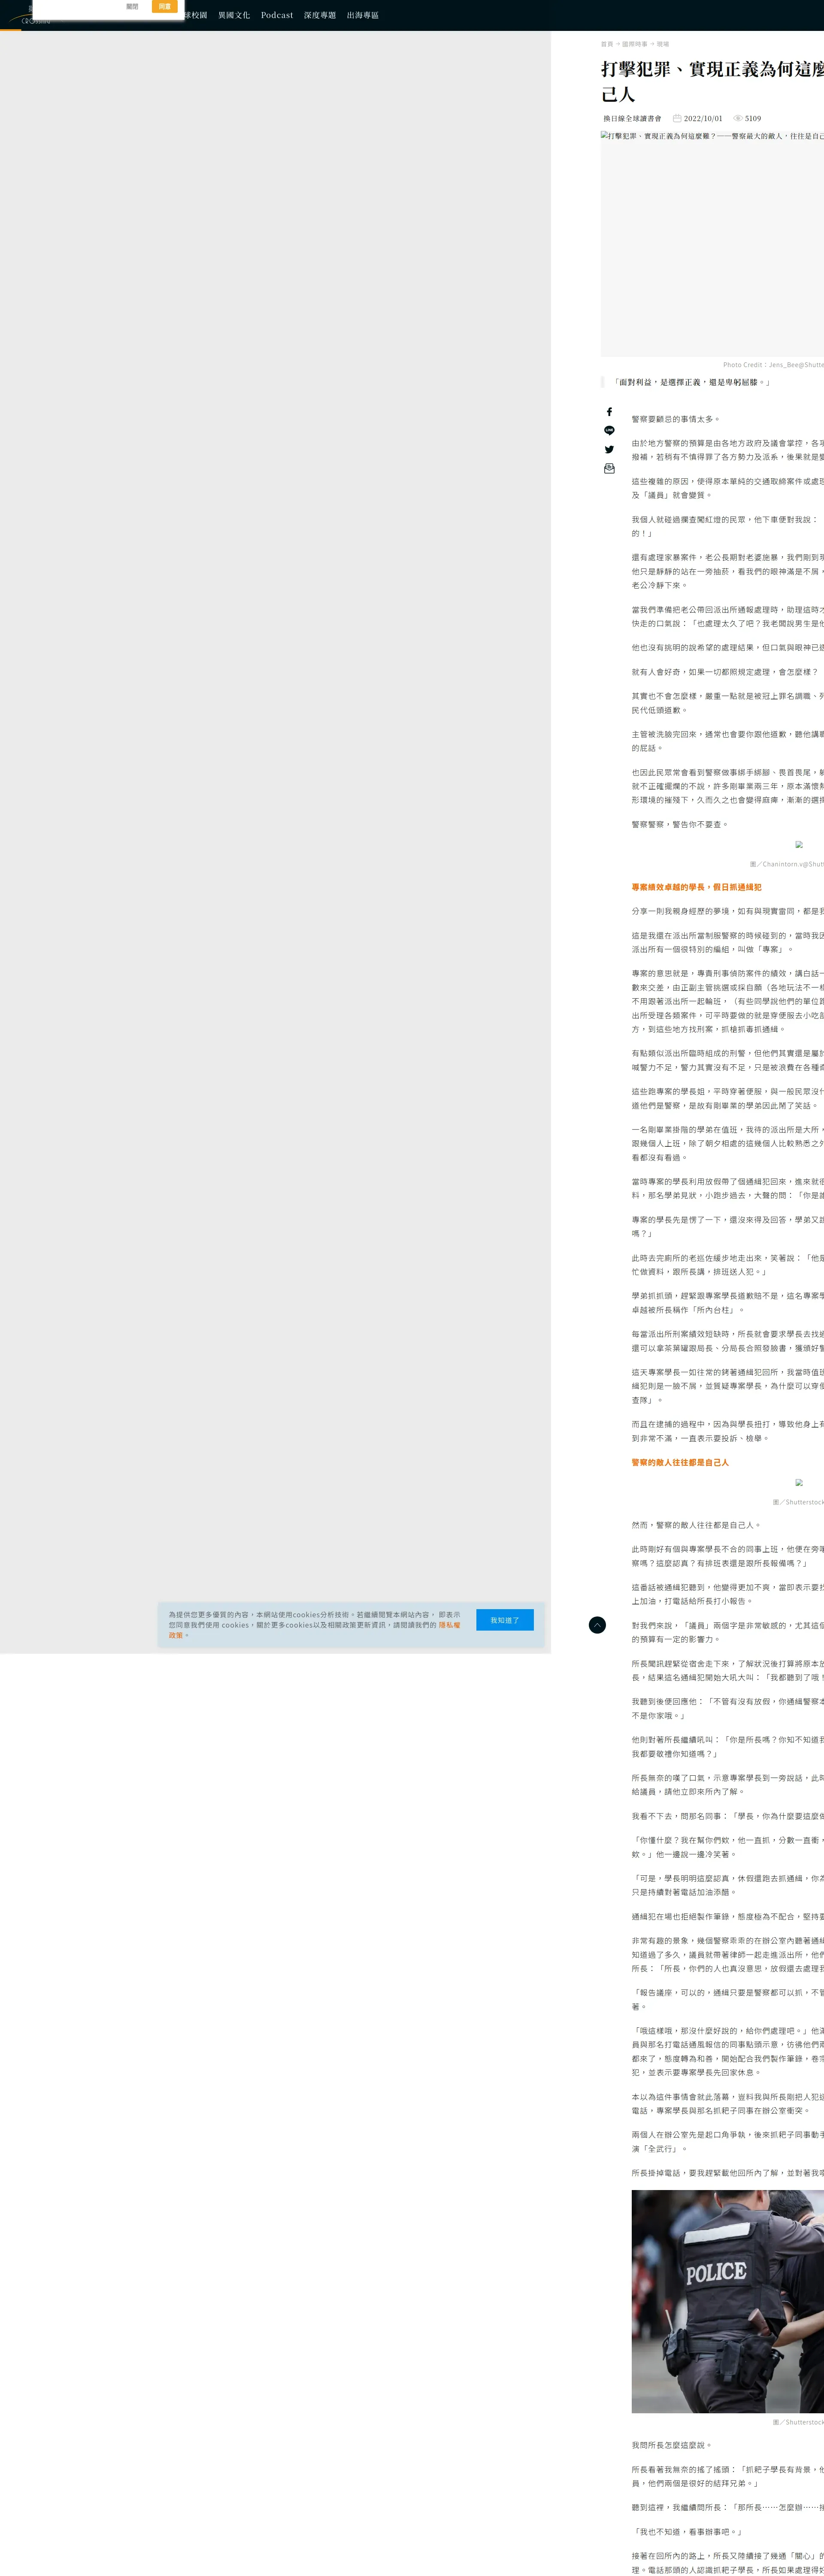
Task: Click the scroll back to top arrow
Action: click(597, 1625)
